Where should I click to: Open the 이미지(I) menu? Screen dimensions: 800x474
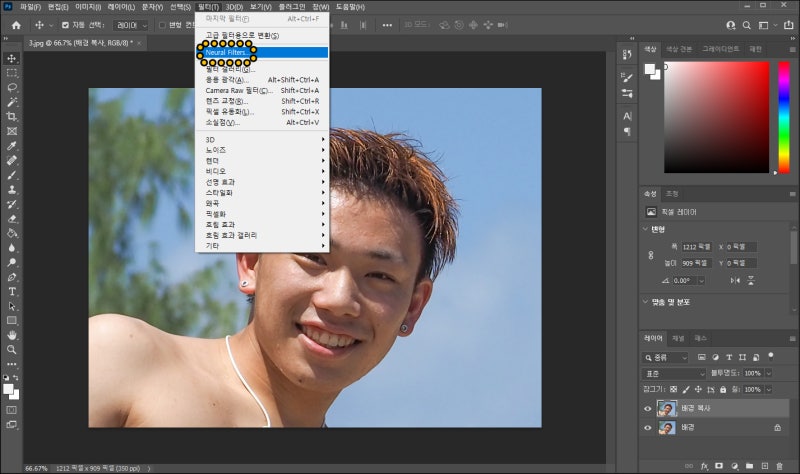click(x=88, y=7)
